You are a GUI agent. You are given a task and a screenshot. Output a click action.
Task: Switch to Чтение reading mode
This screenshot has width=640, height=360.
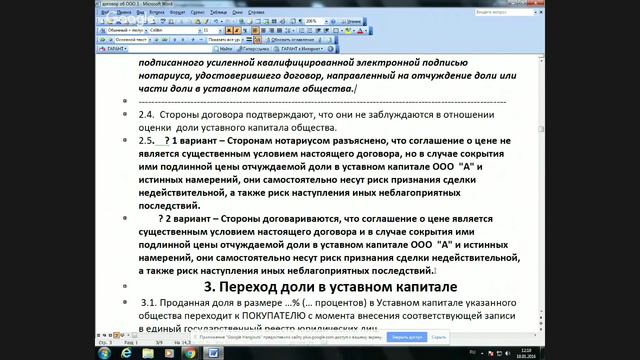[351, 21]
